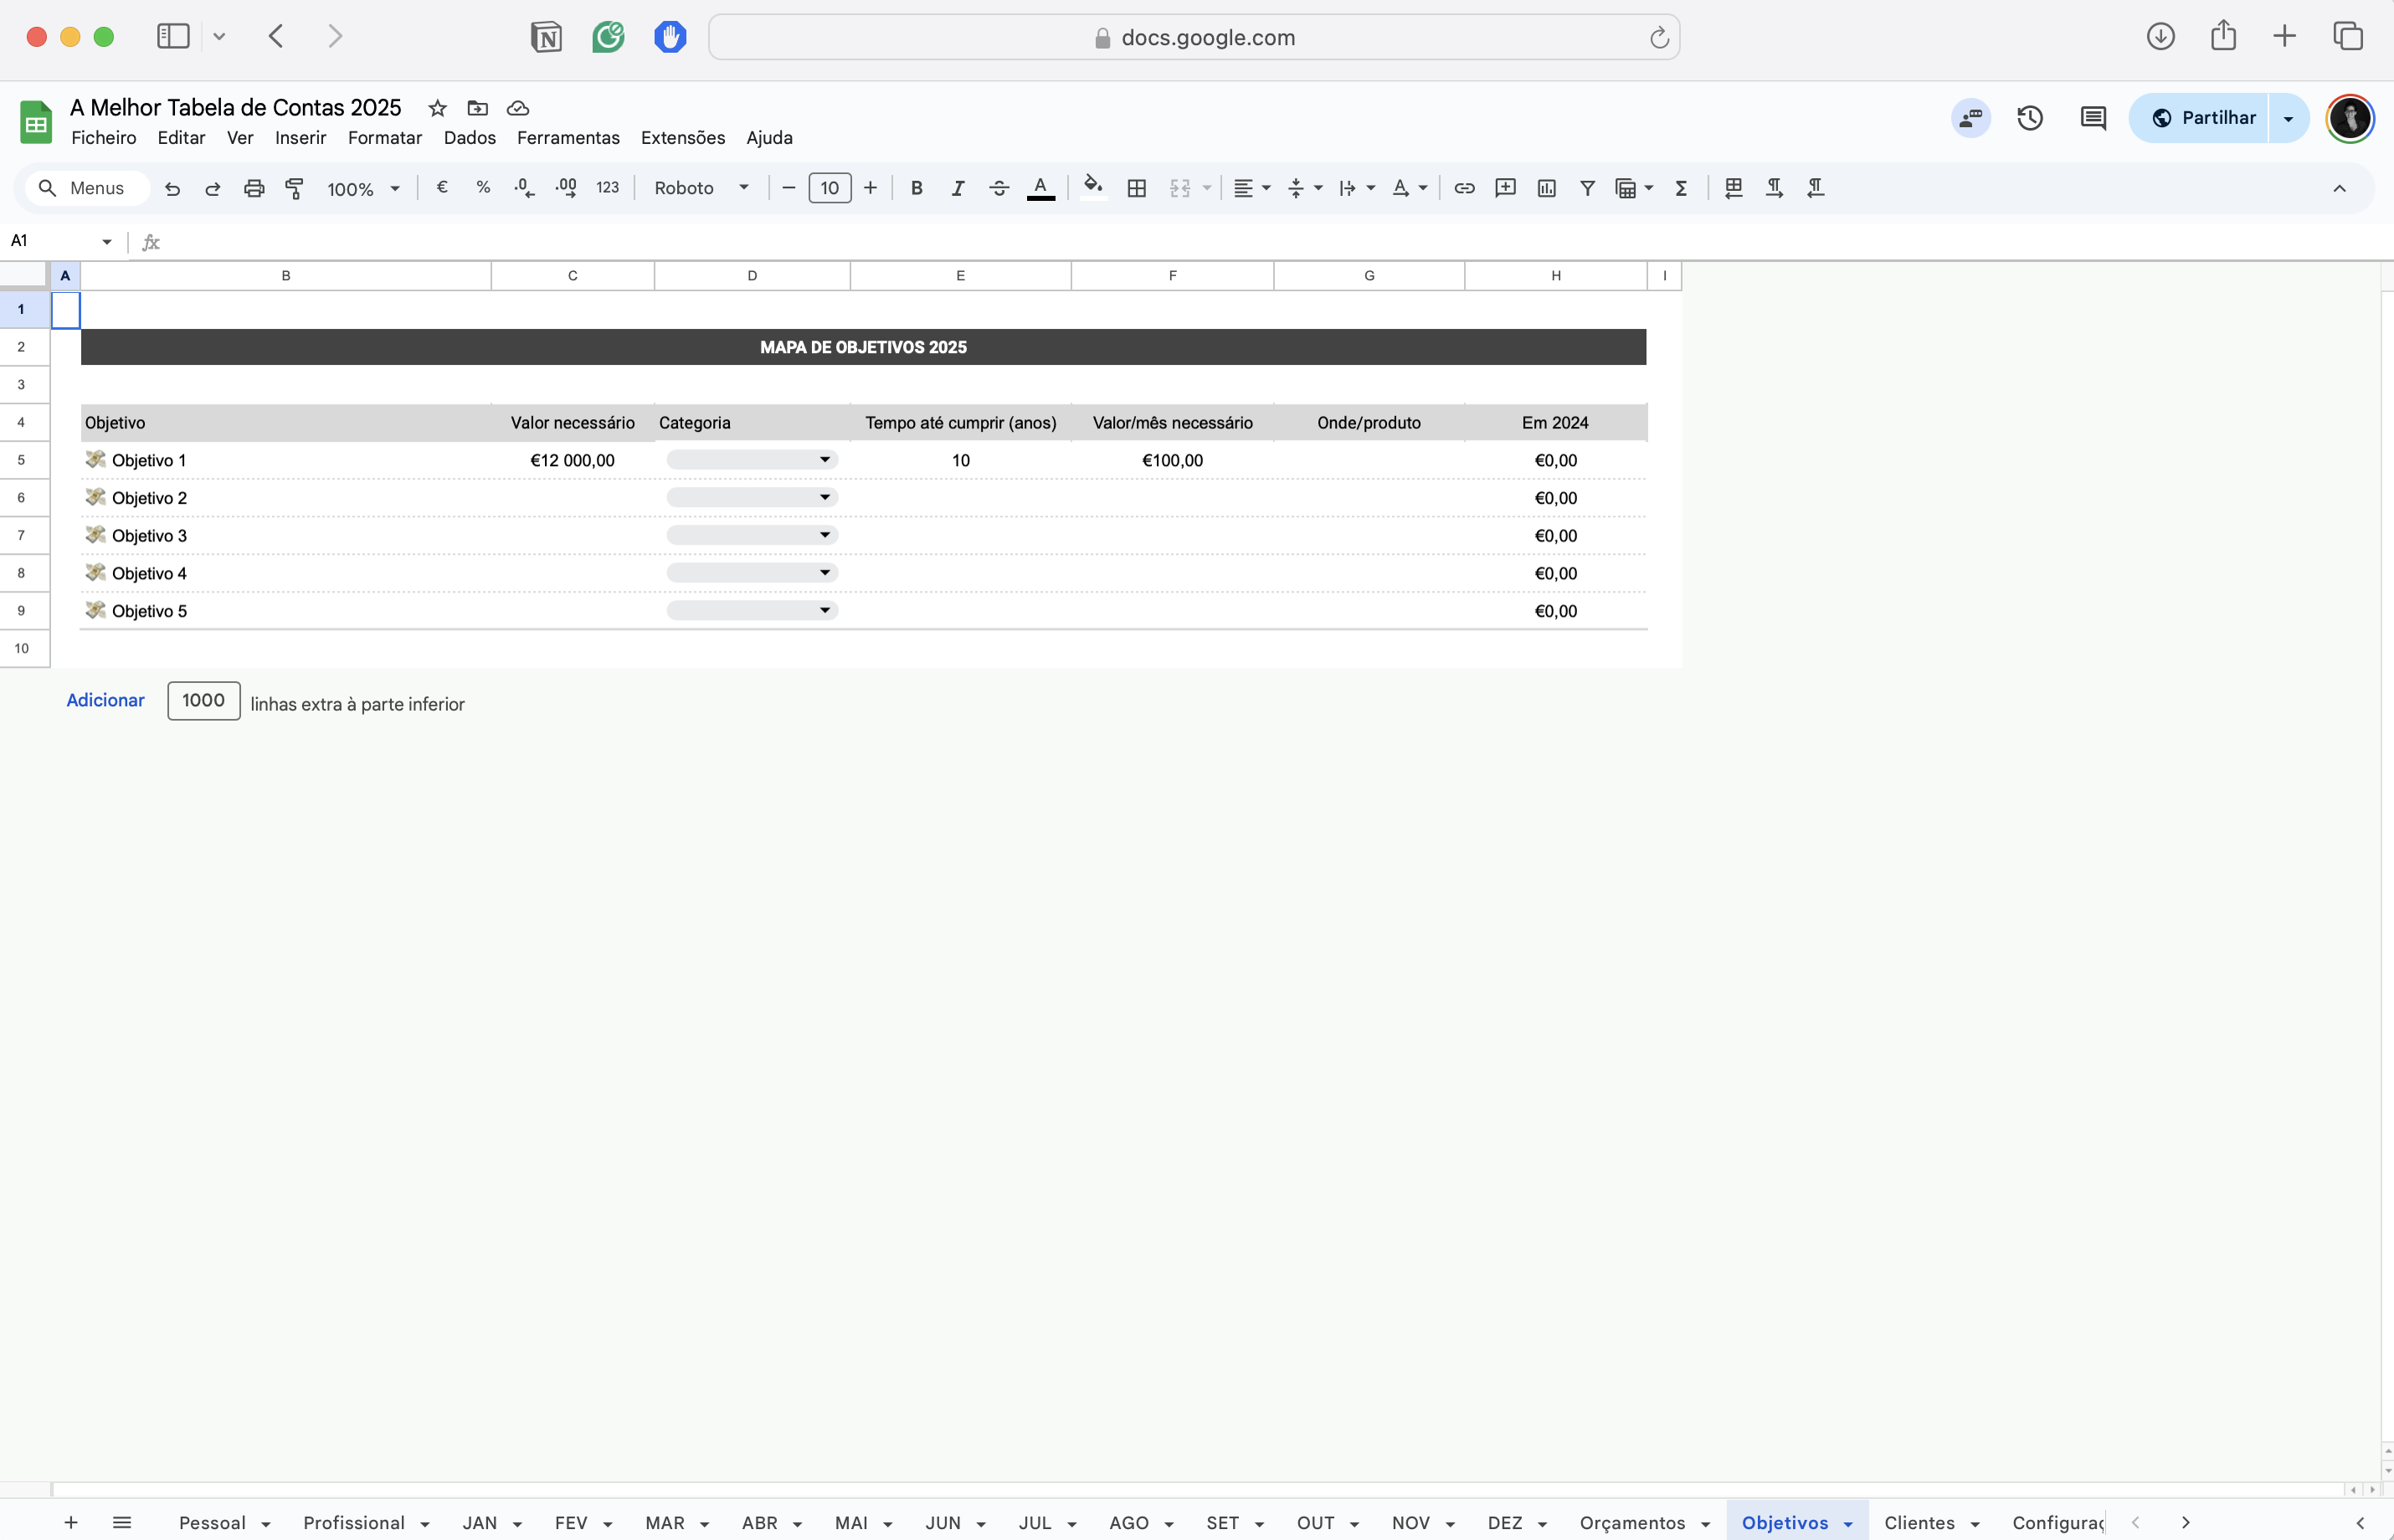Insert a link with toolbar icon
2394x1540 pixels.
pyautogui.click(x=1464, y=188)
